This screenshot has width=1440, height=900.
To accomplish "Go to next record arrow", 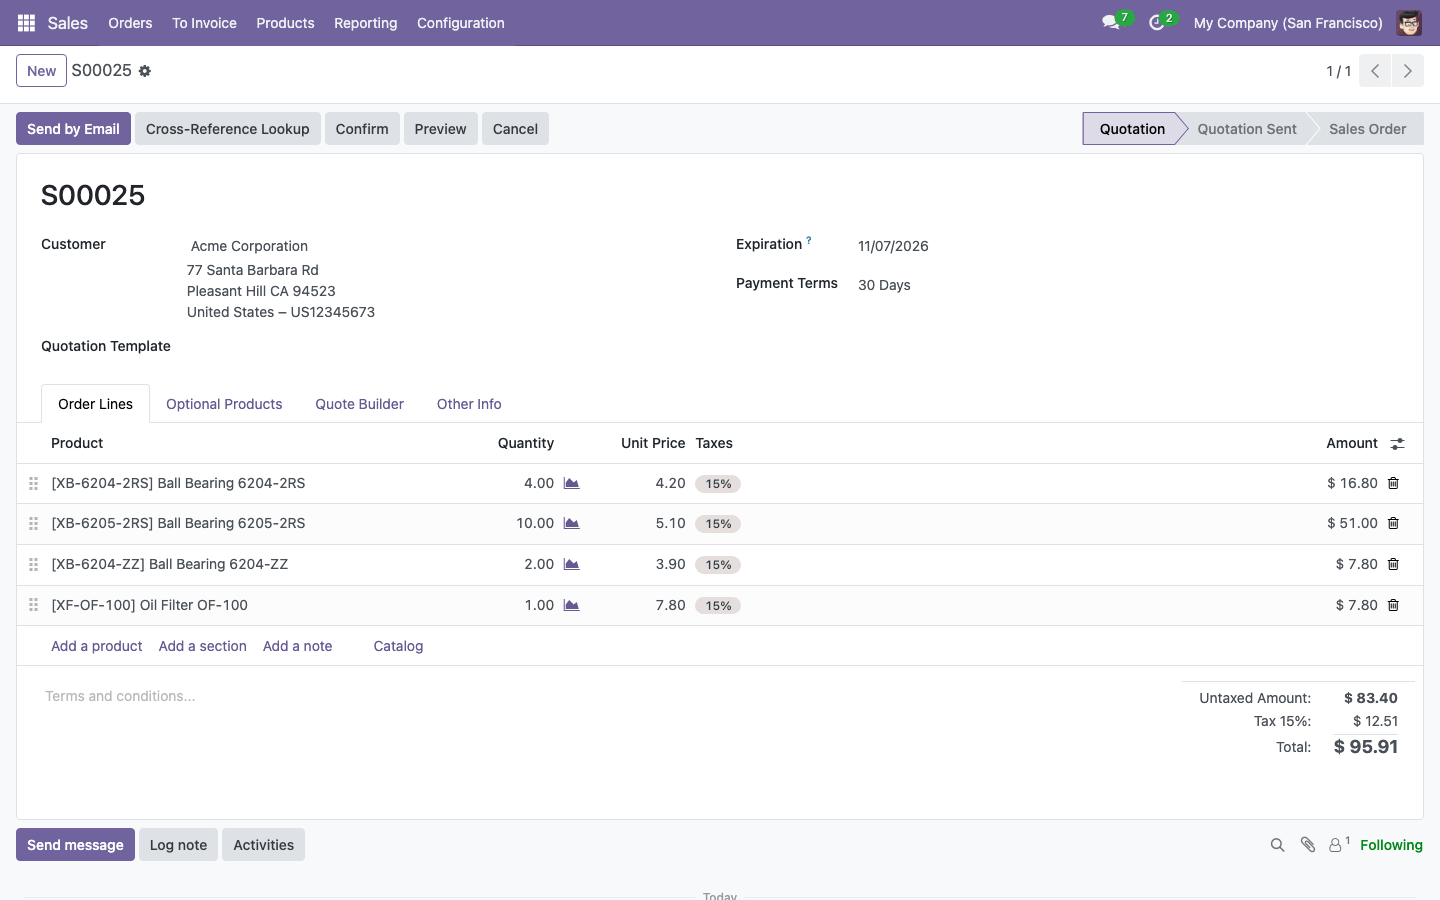I will (1408, 71).
